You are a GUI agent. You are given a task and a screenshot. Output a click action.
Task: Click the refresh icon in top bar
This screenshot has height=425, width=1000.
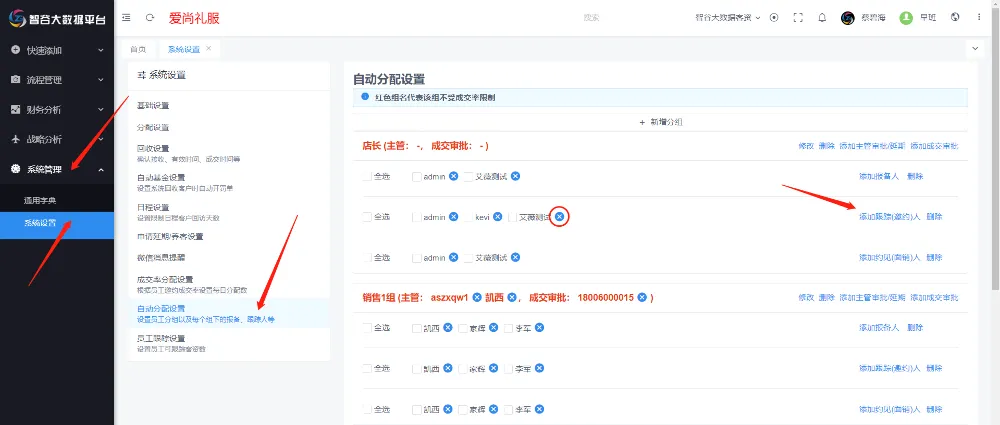(x=150, y=17)
